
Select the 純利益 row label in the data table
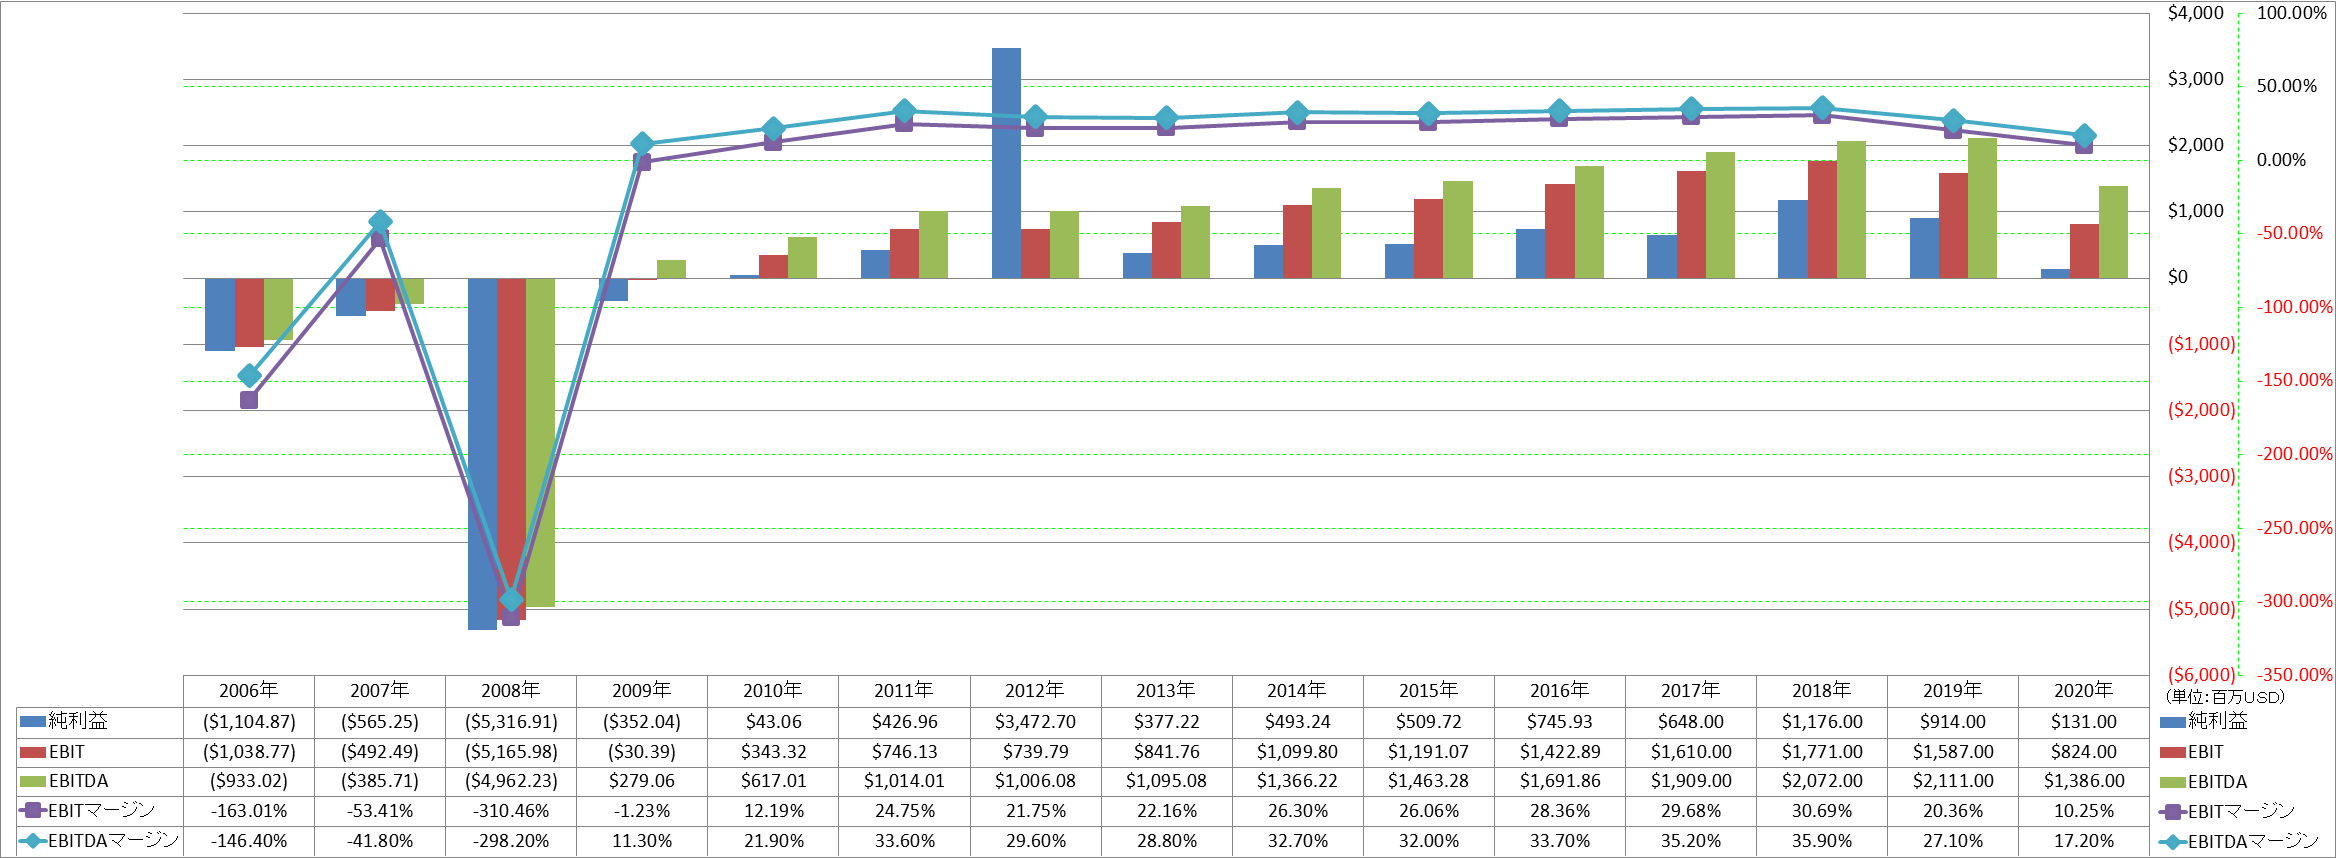click(64, 721)
